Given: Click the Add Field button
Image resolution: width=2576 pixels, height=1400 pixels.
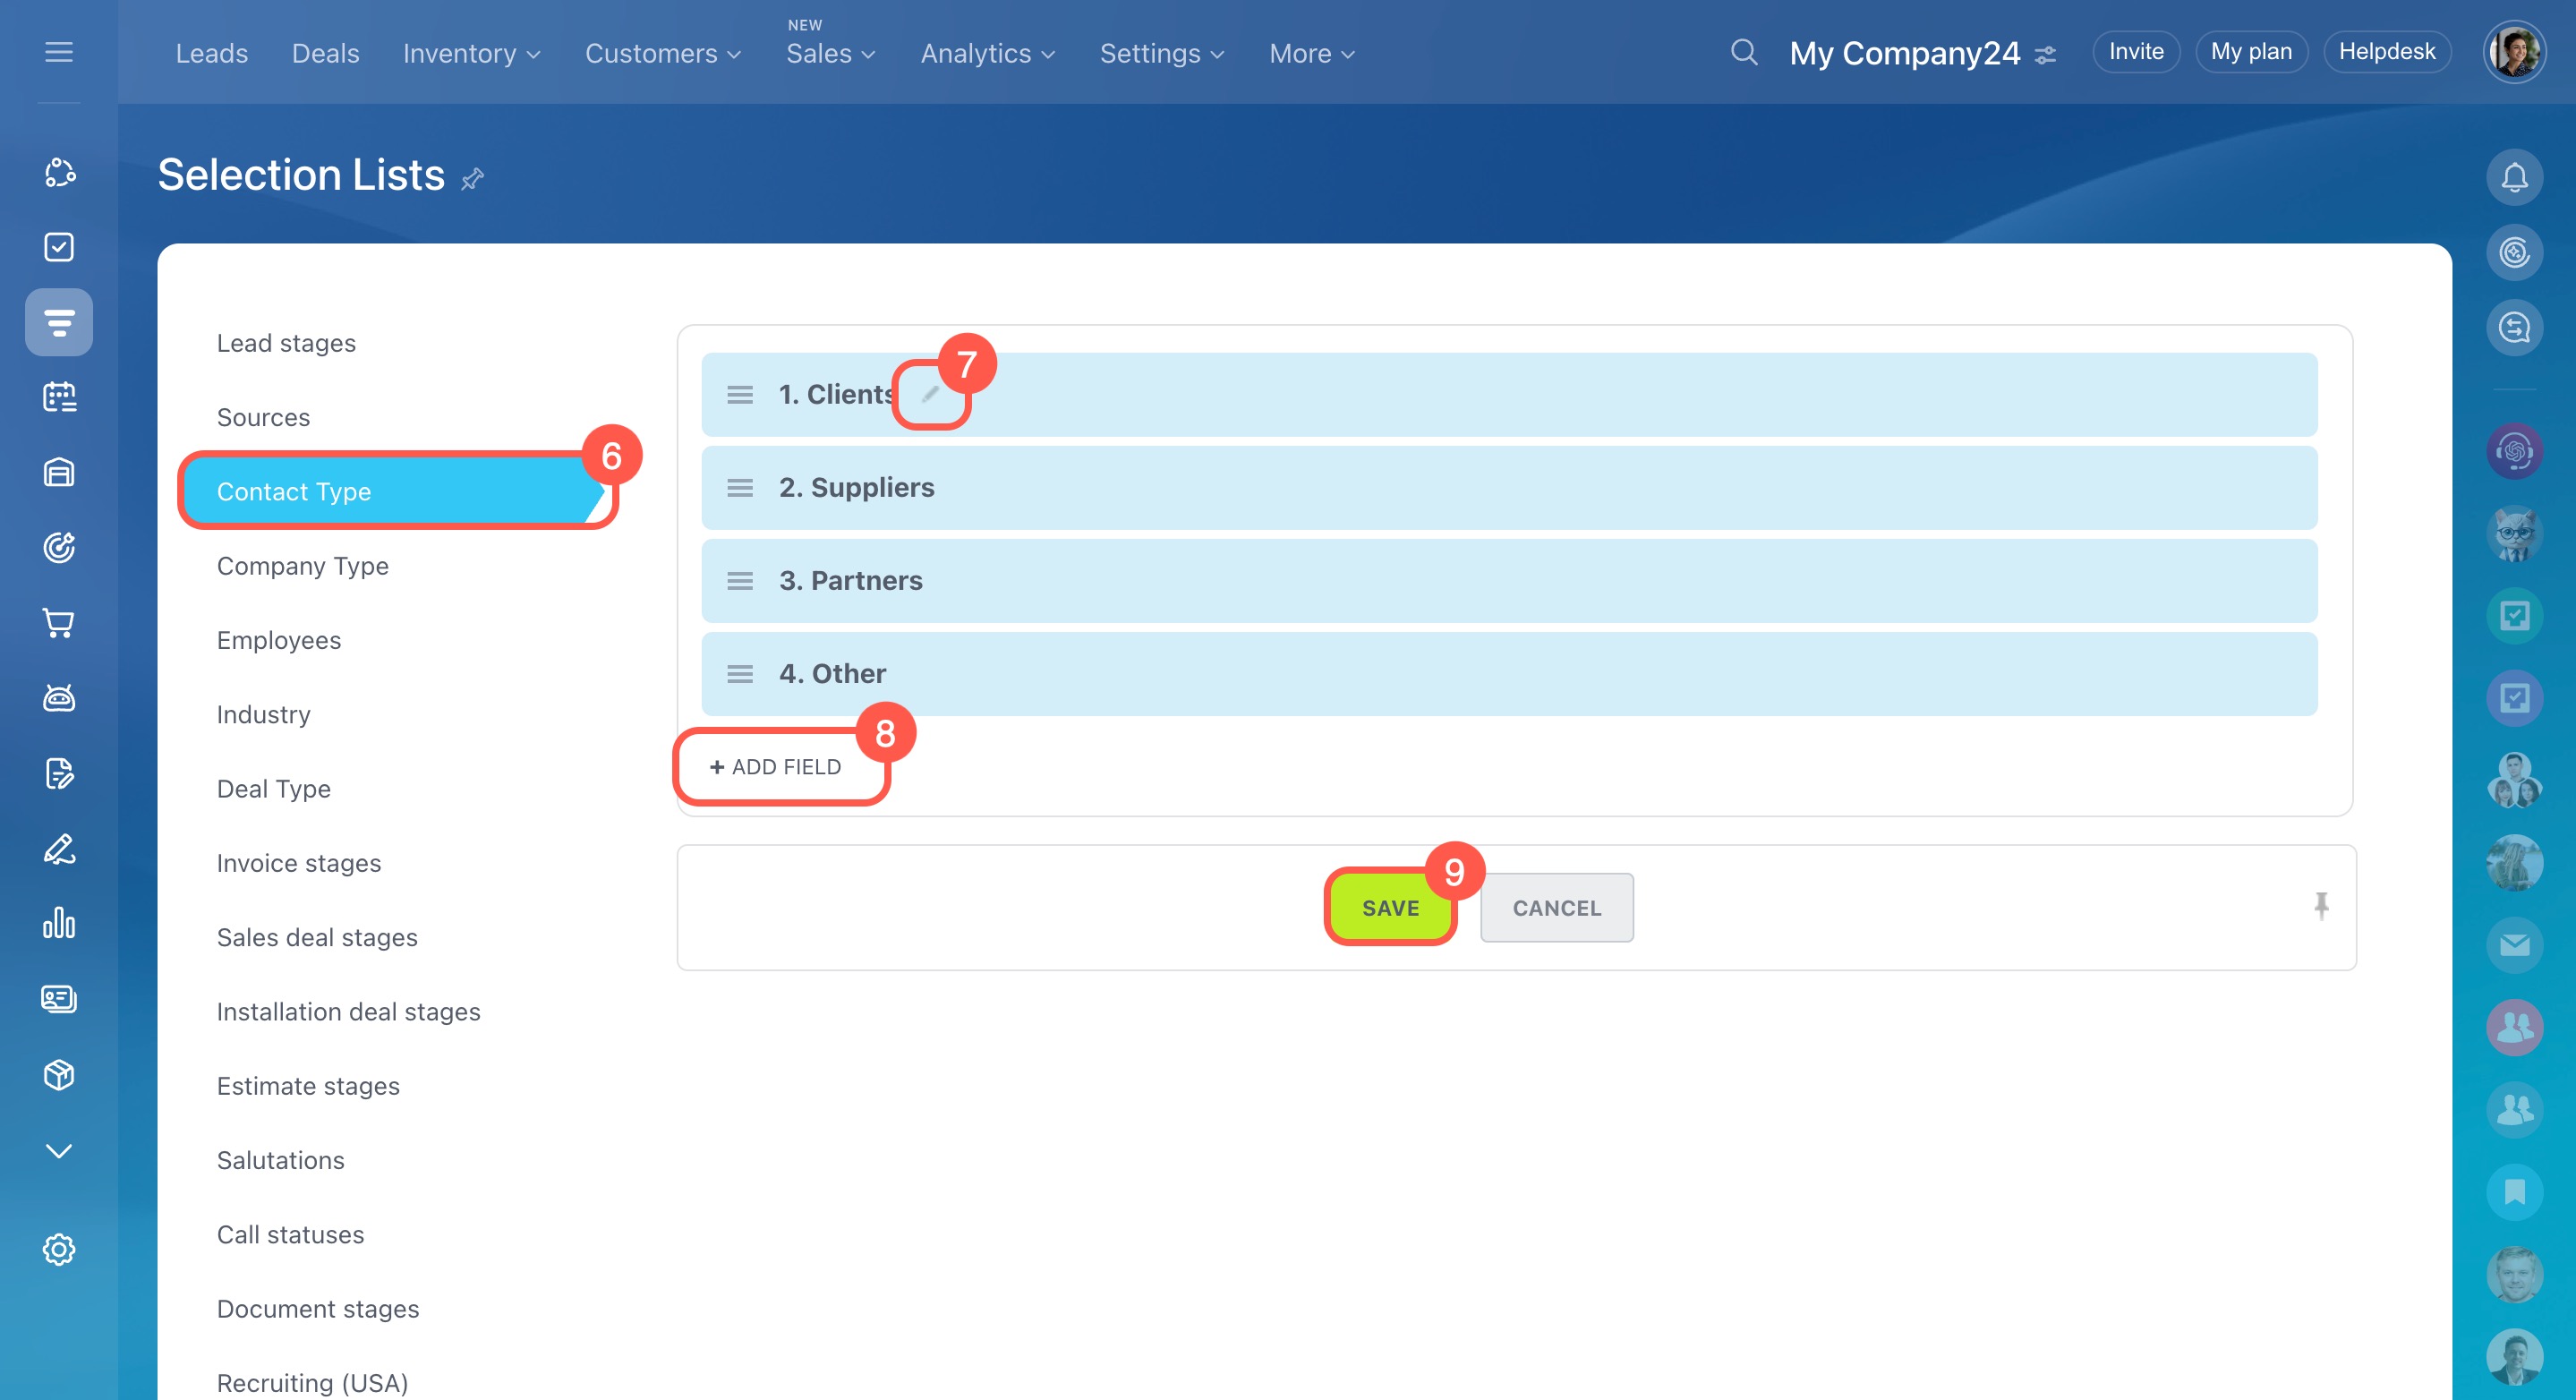Looking at the screenshot, I should (776, 767).
